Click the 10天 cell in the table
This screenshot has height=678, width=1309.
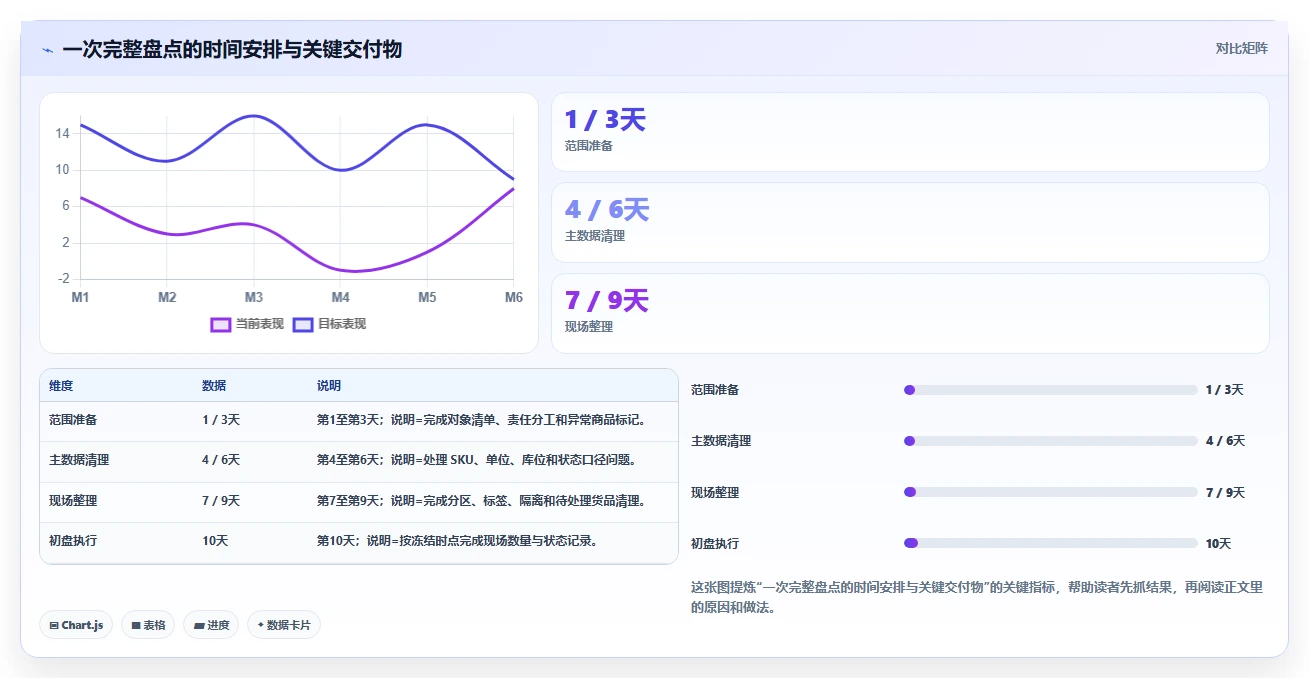(215, 540)
